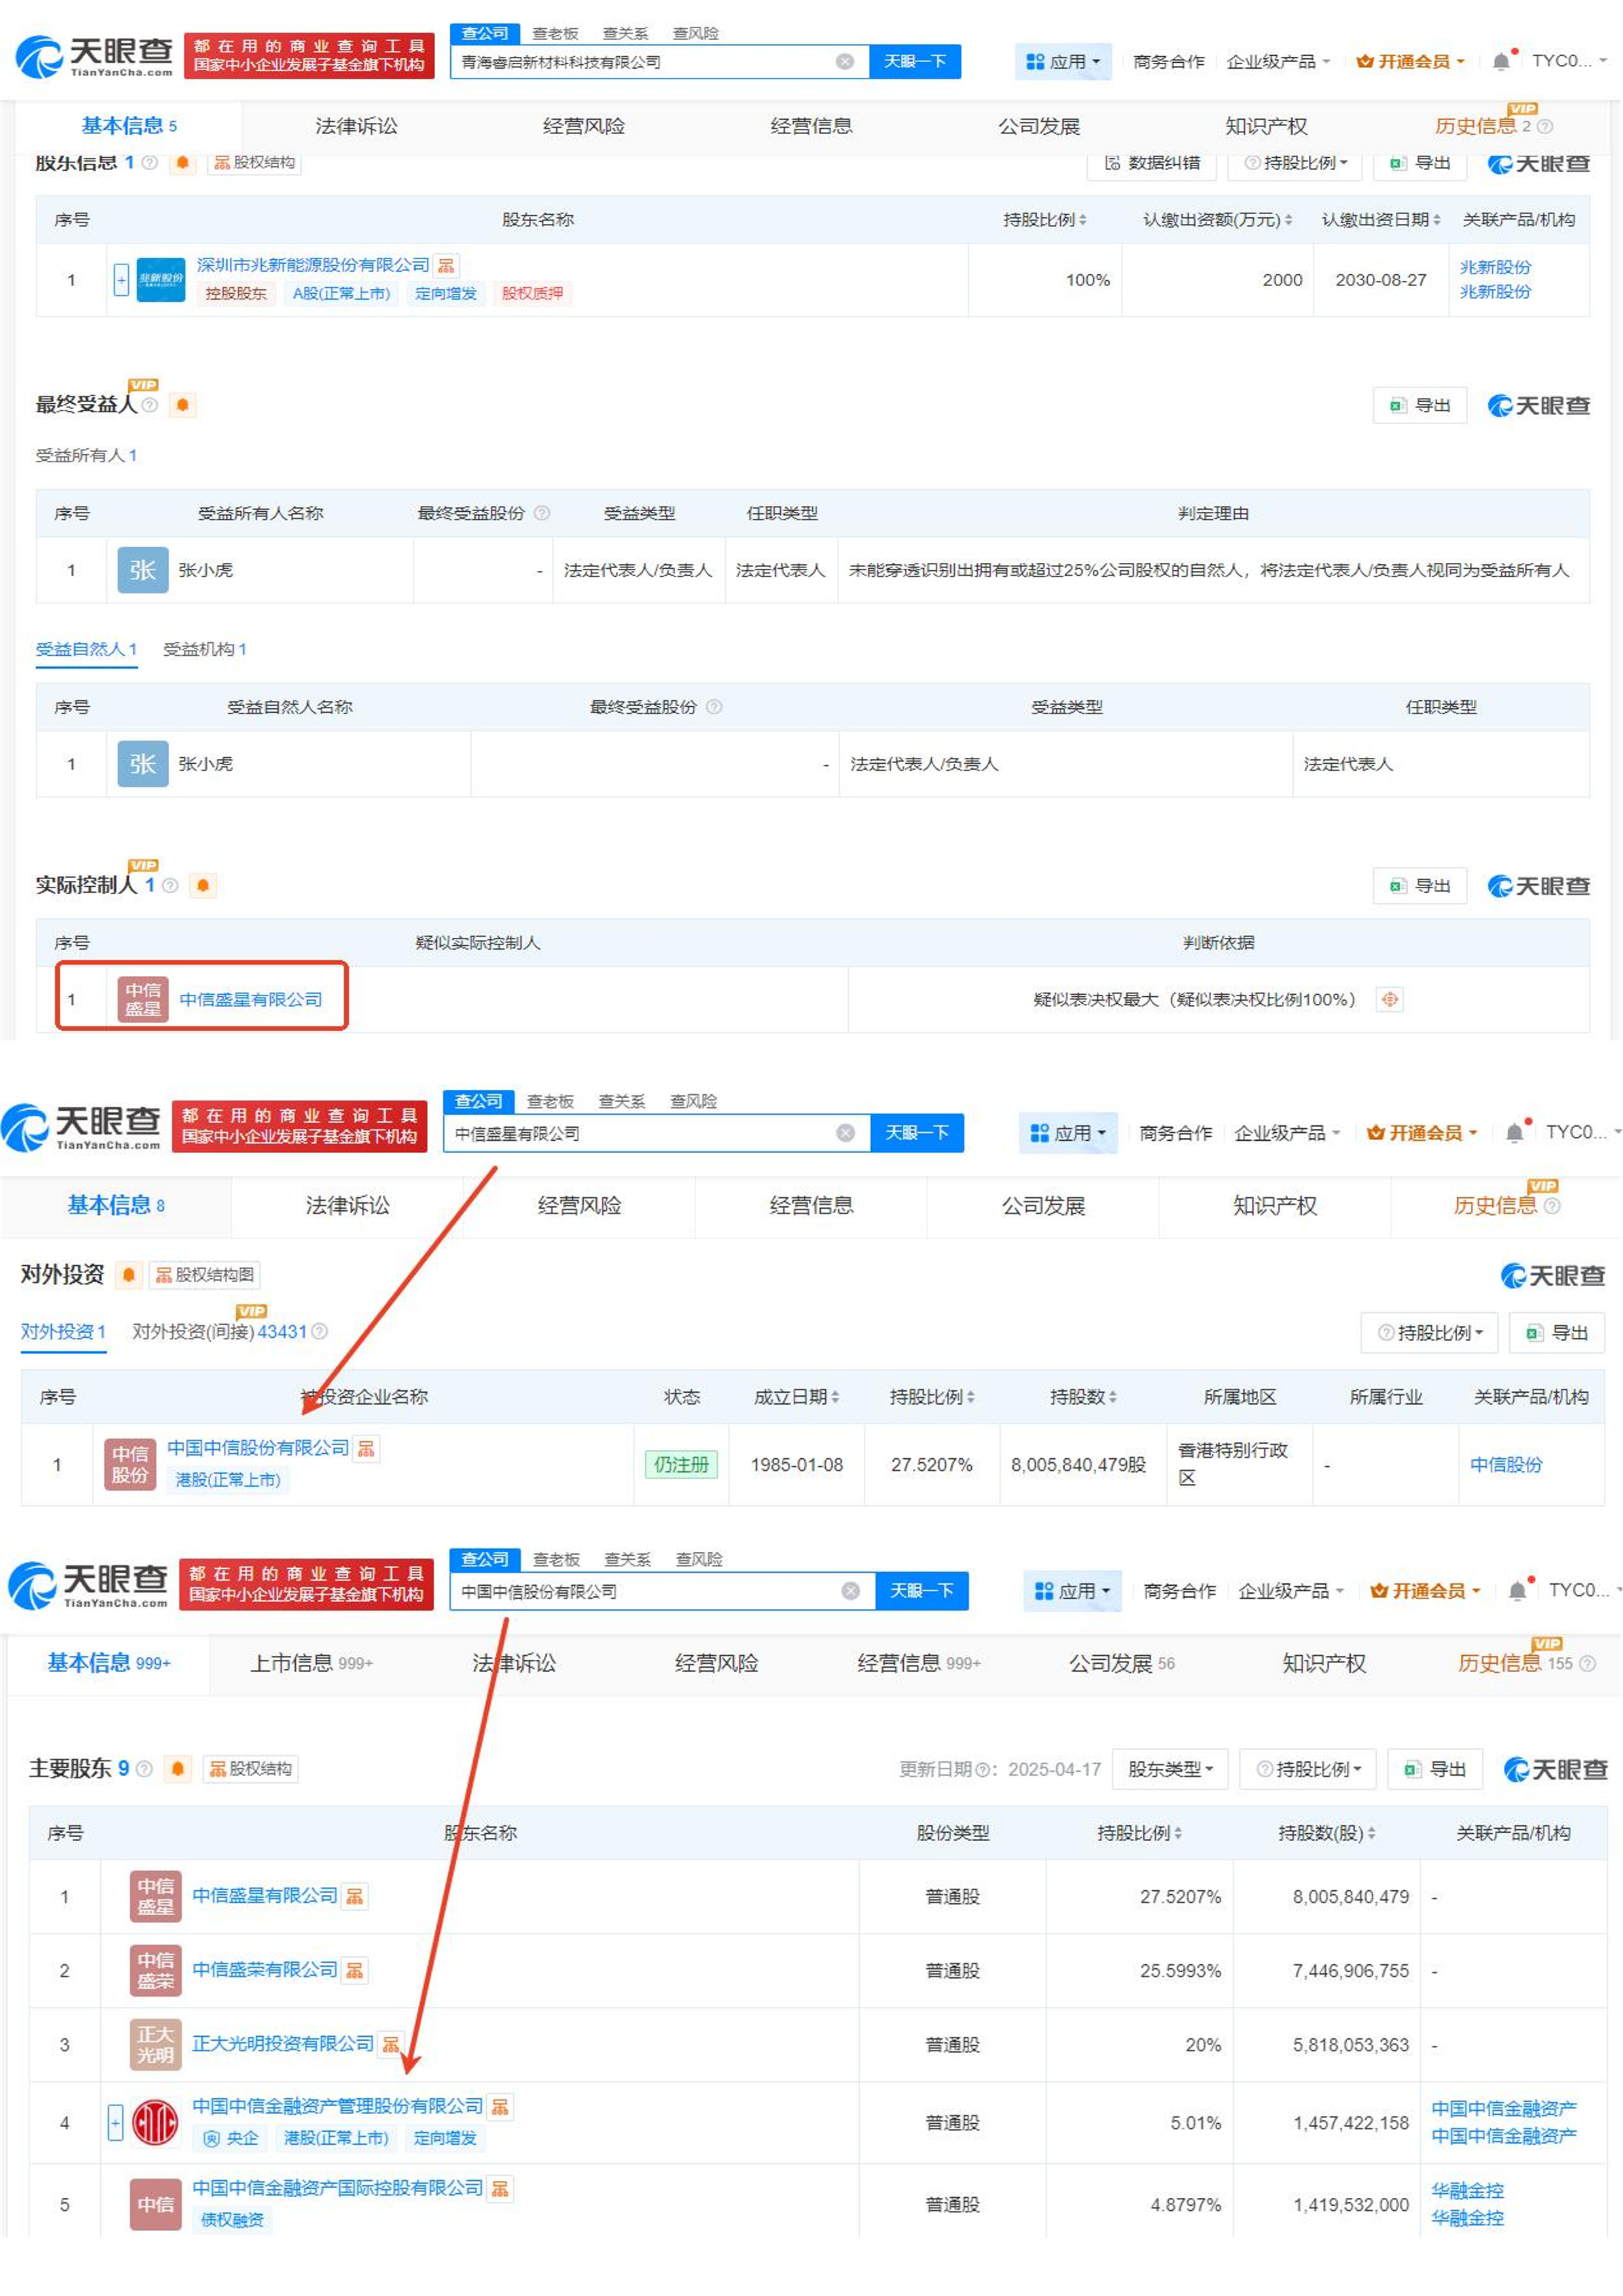
Task: Open equity chart icon next to 中国中信金融资产国际控股有限公司
Action: 500,2189
